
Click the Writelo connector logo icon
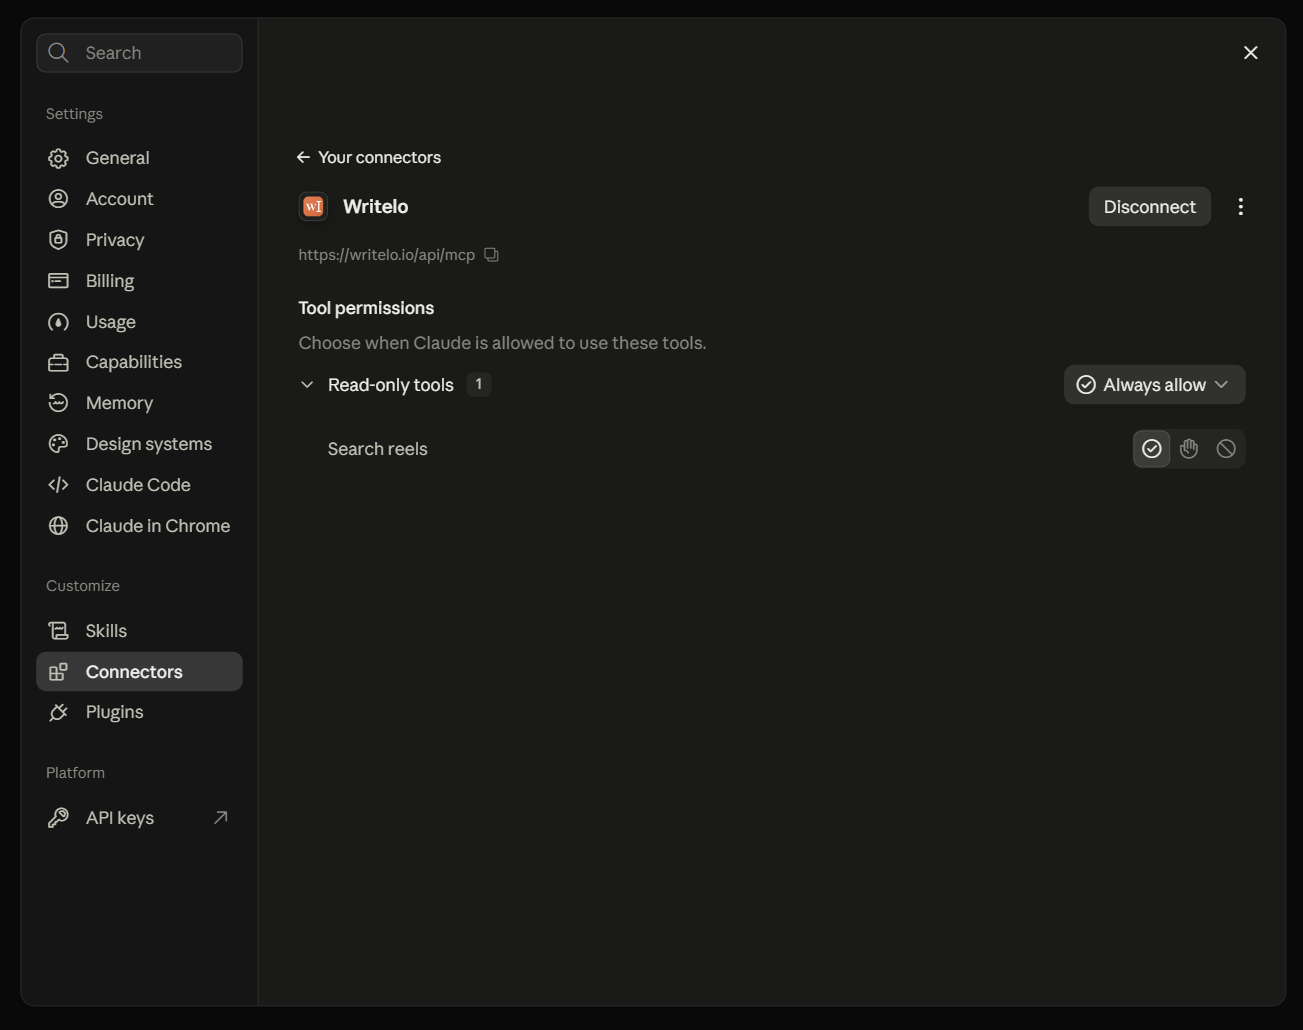point(313,207)
